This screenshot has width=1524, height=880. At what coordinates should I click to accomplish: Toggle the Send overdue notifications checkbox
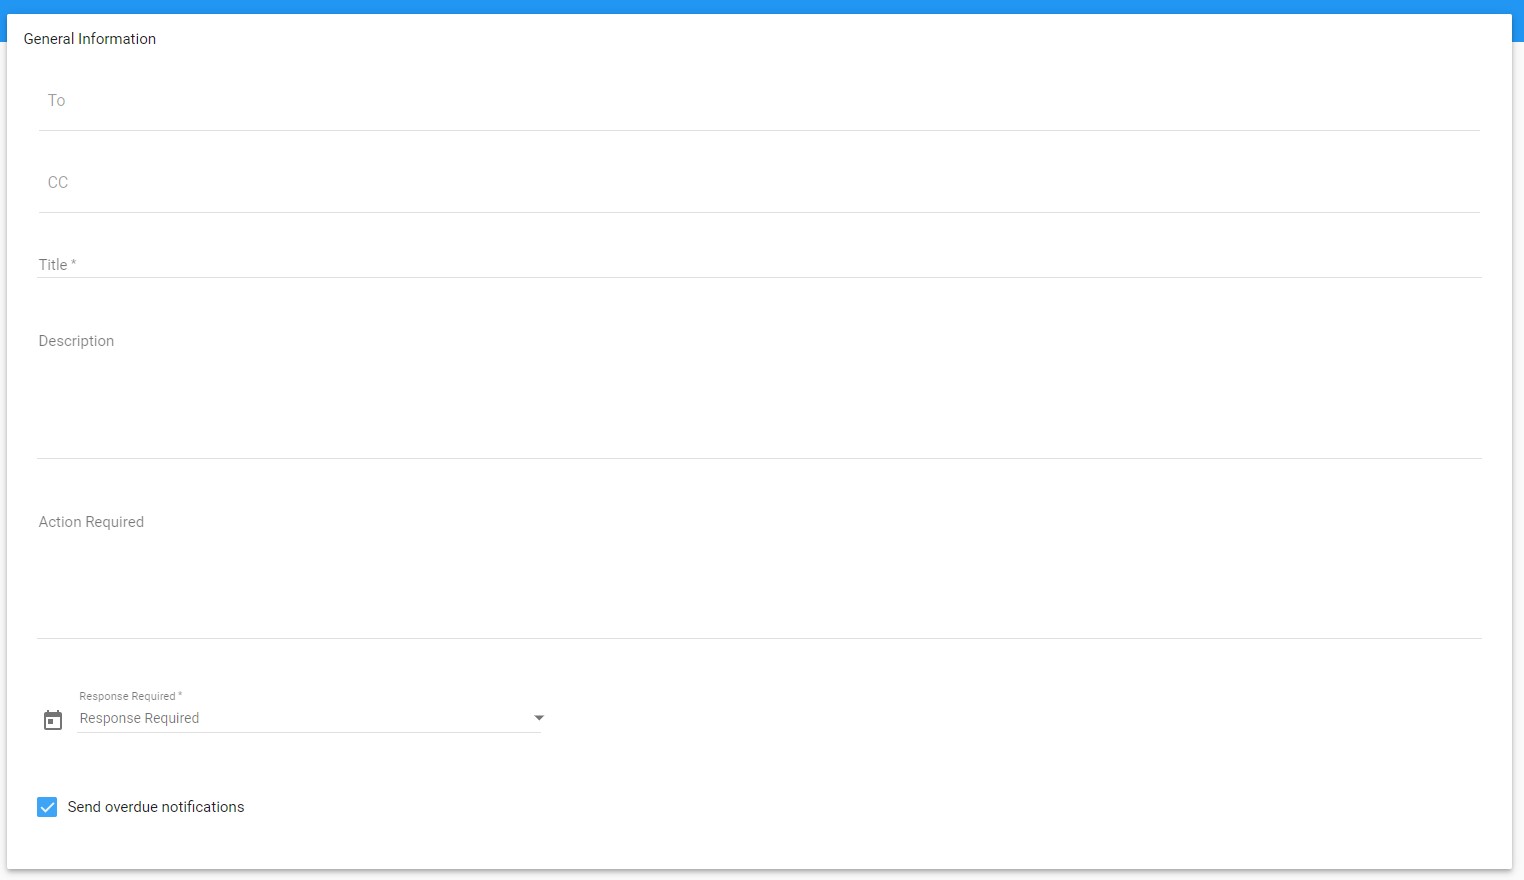47,807
